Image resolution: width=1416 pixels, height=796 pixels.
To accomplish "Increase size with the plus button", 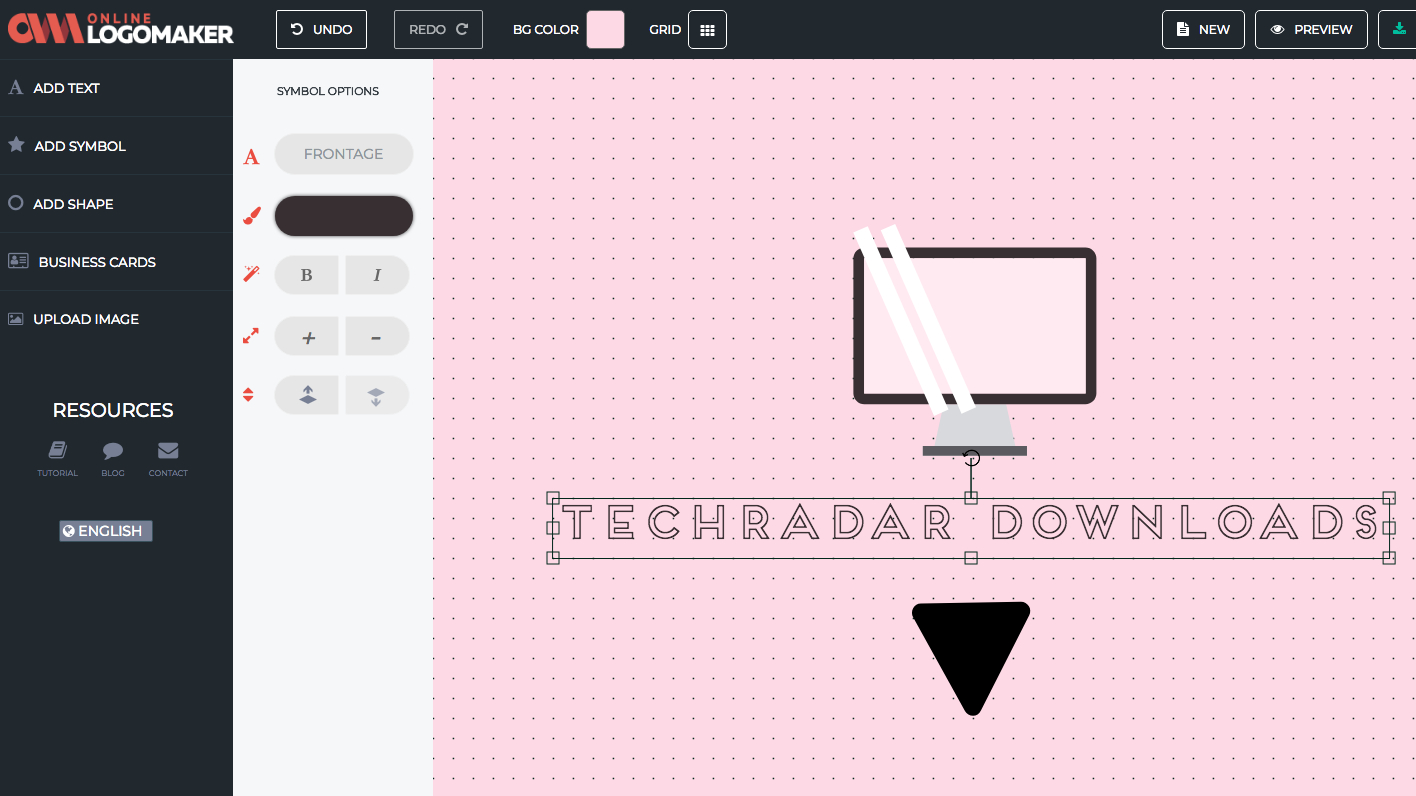I will coord(307,337).
